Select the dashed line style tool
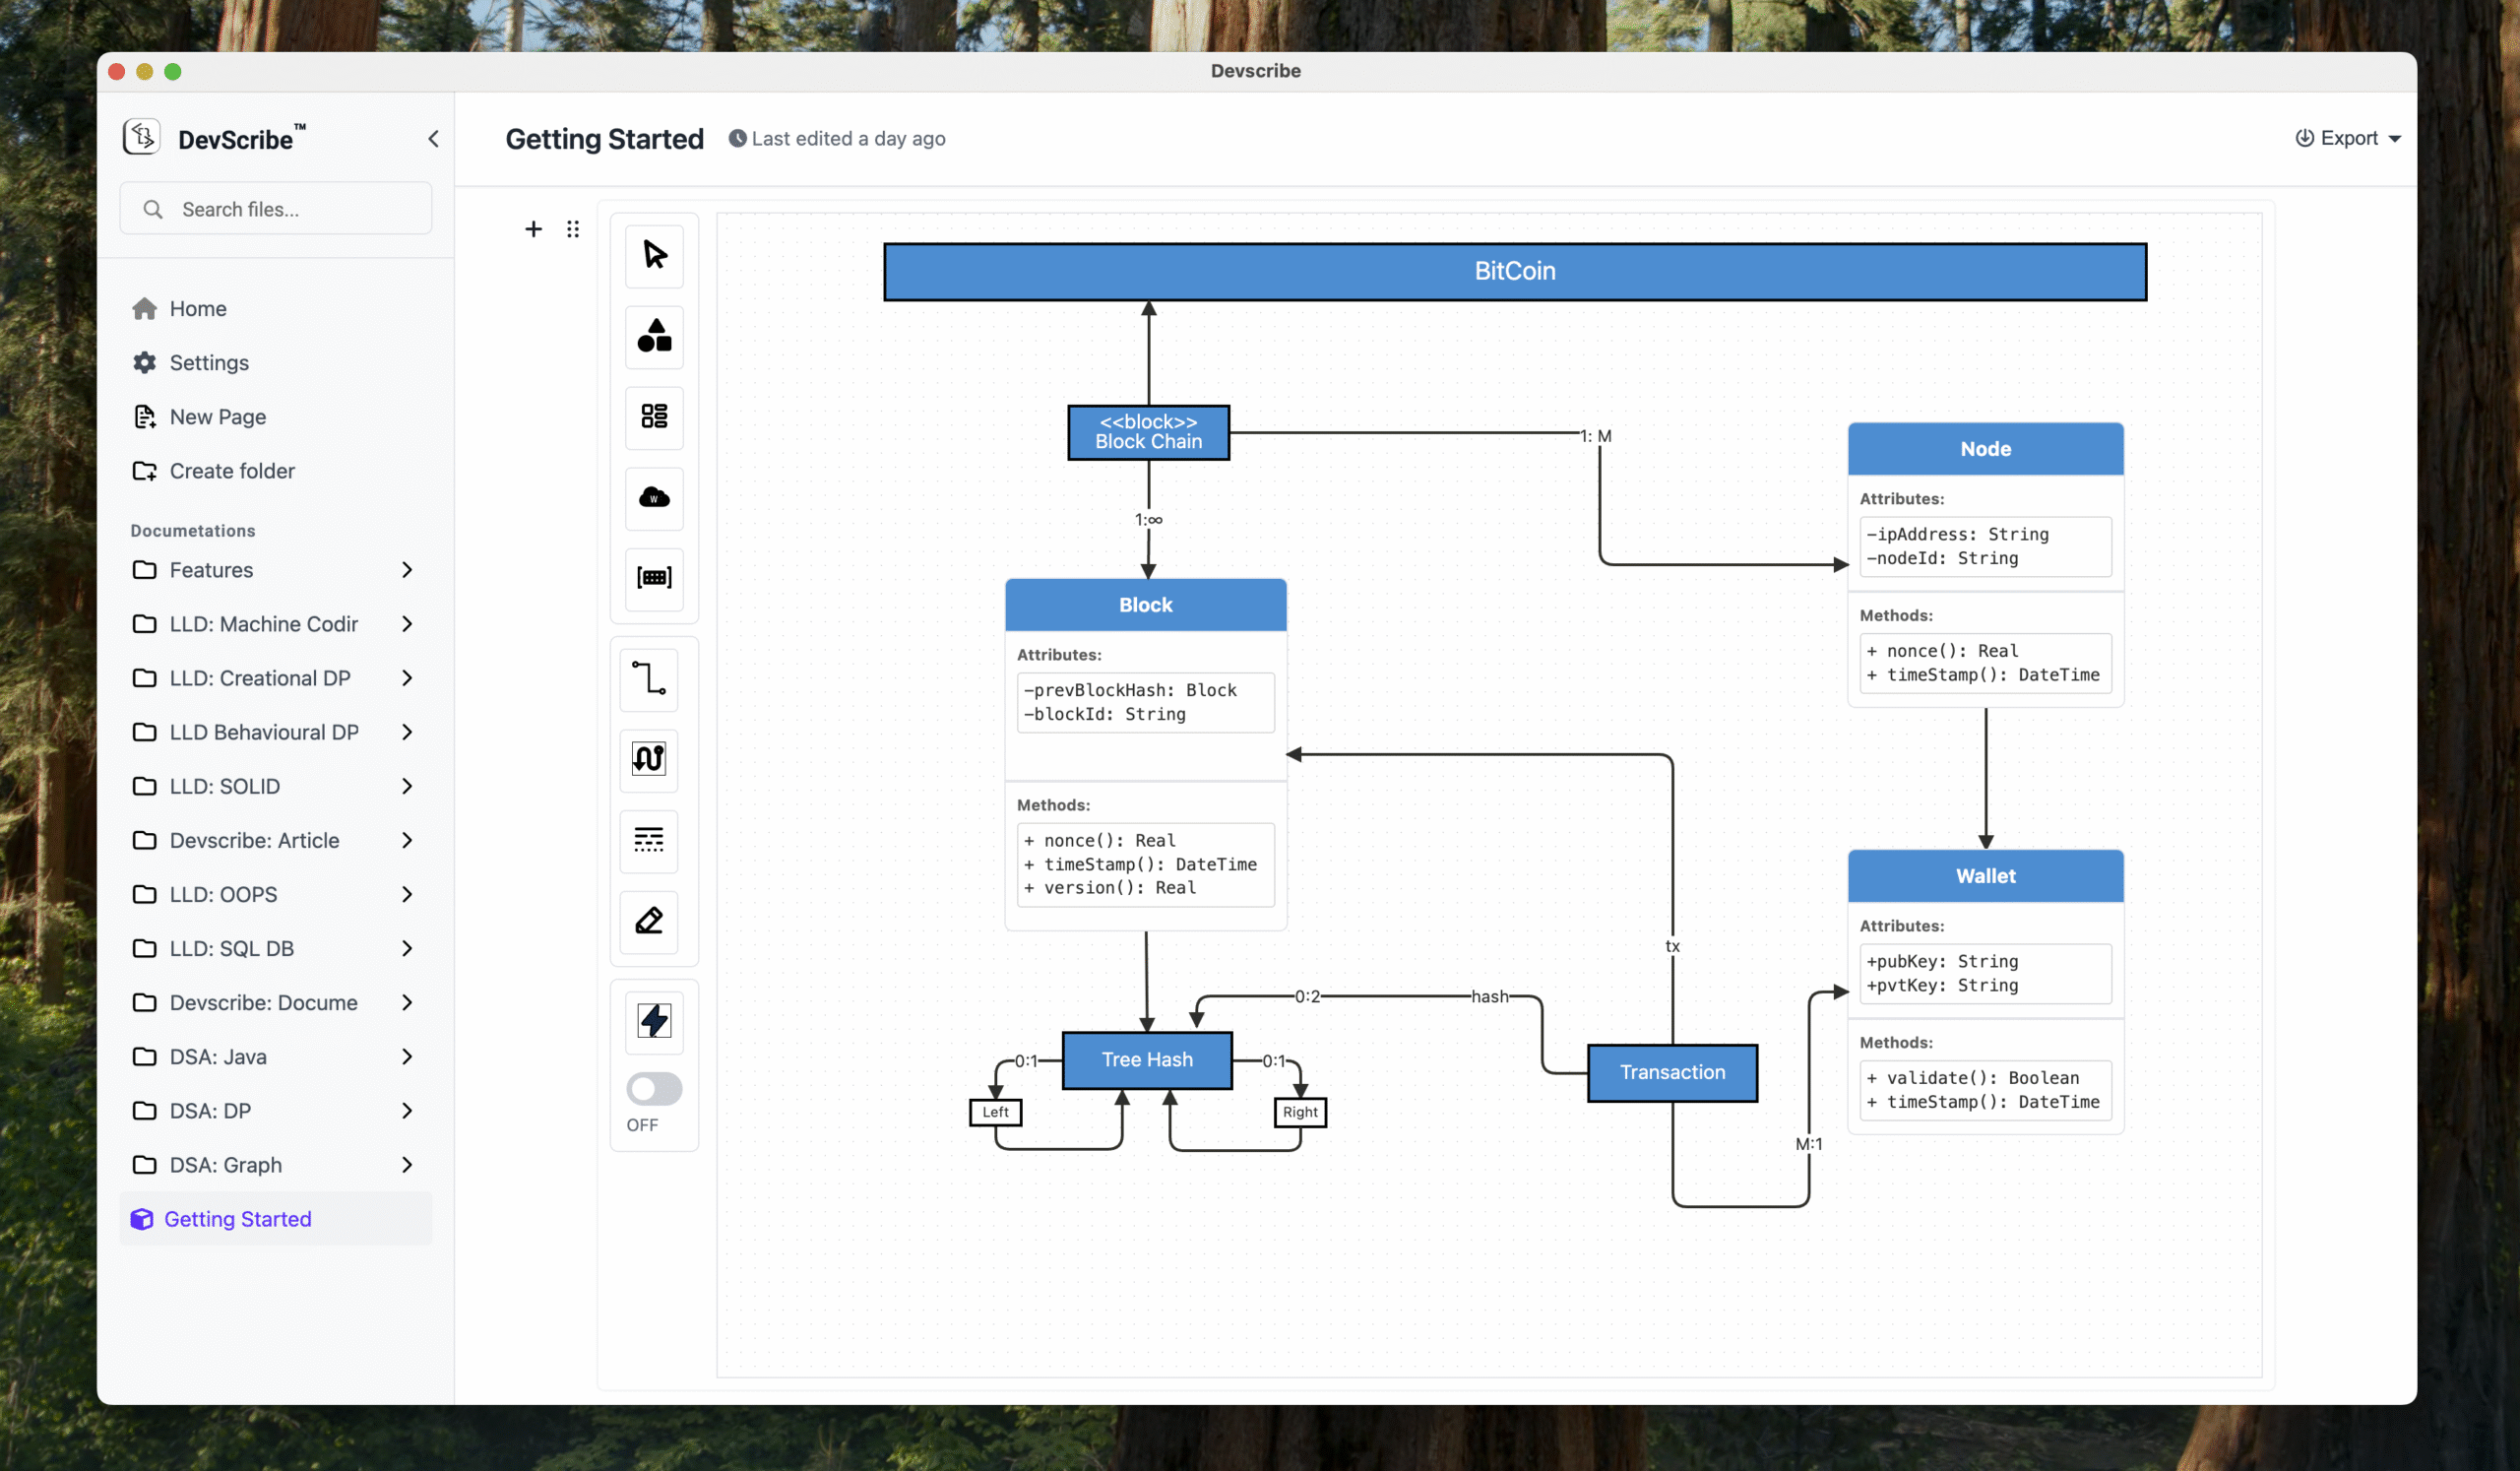2520x1471 pixels. [x=648, y=841]
